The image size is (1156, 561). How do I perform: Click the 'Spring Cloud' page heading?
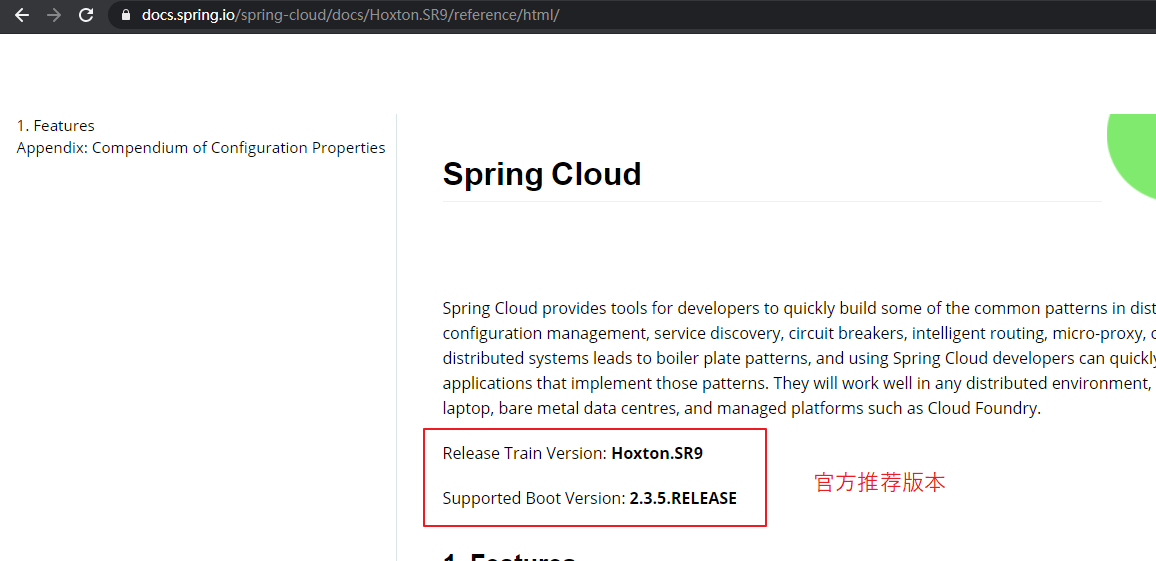coord(542,174)
